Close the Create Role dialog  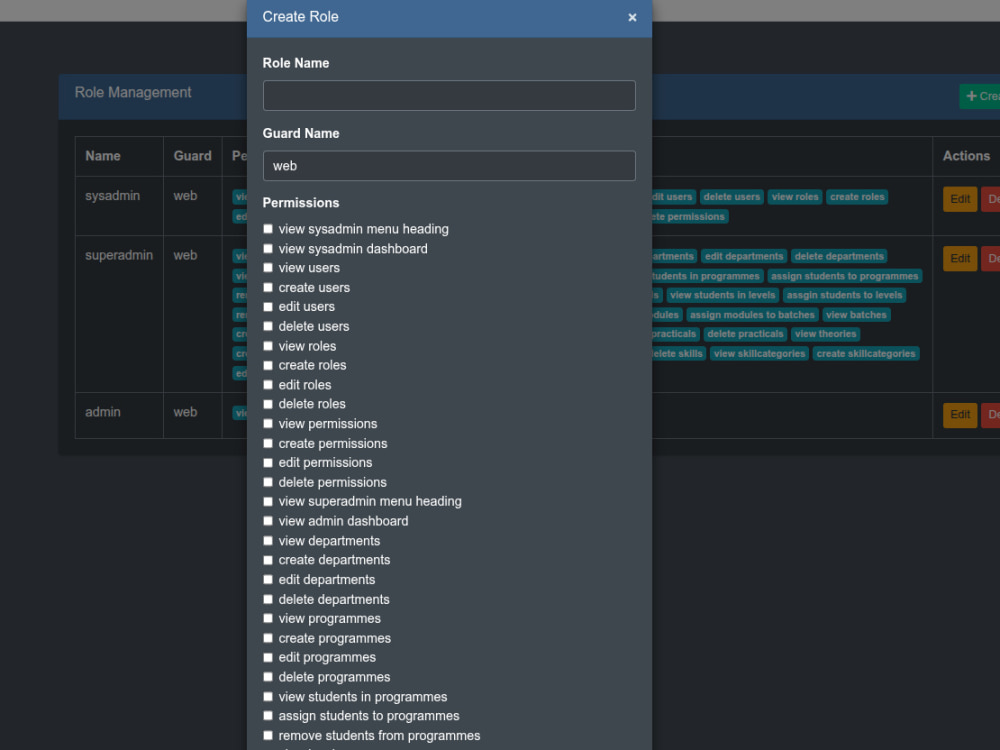click(x=632, y=17)
